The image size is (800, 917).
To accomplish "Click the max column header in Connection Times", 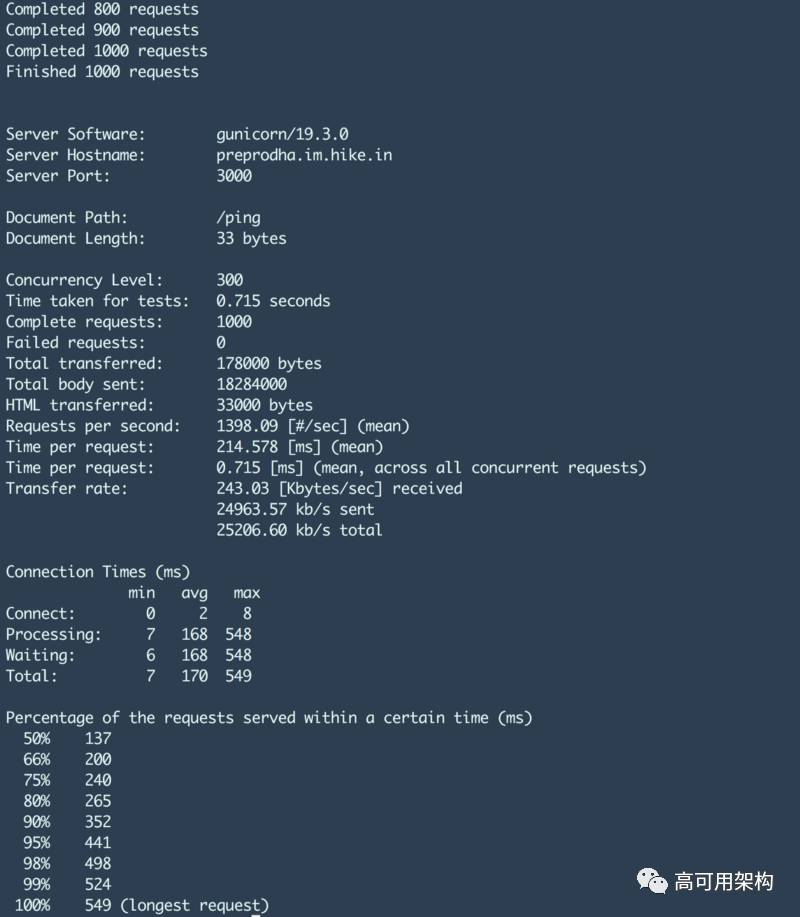I will pyautogui.click(x=247, y=593).
